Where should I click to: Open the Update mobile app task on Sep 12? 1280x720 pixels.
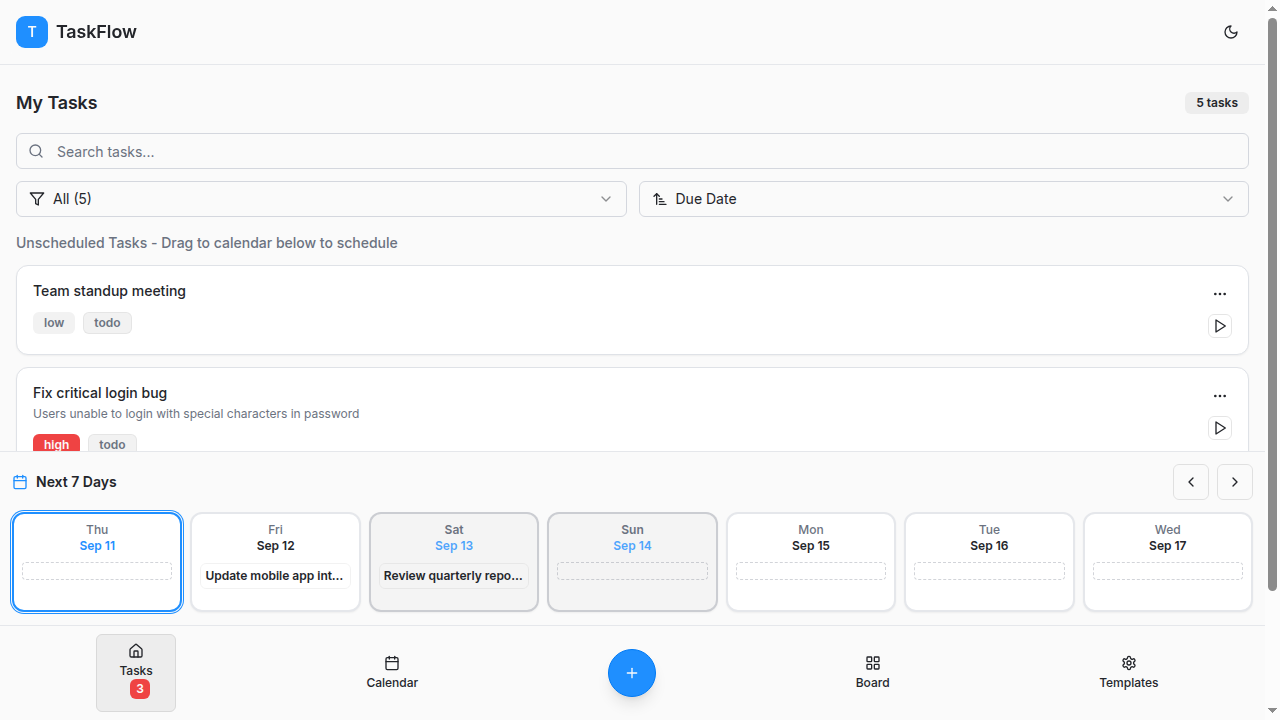(x=275, y=576)
